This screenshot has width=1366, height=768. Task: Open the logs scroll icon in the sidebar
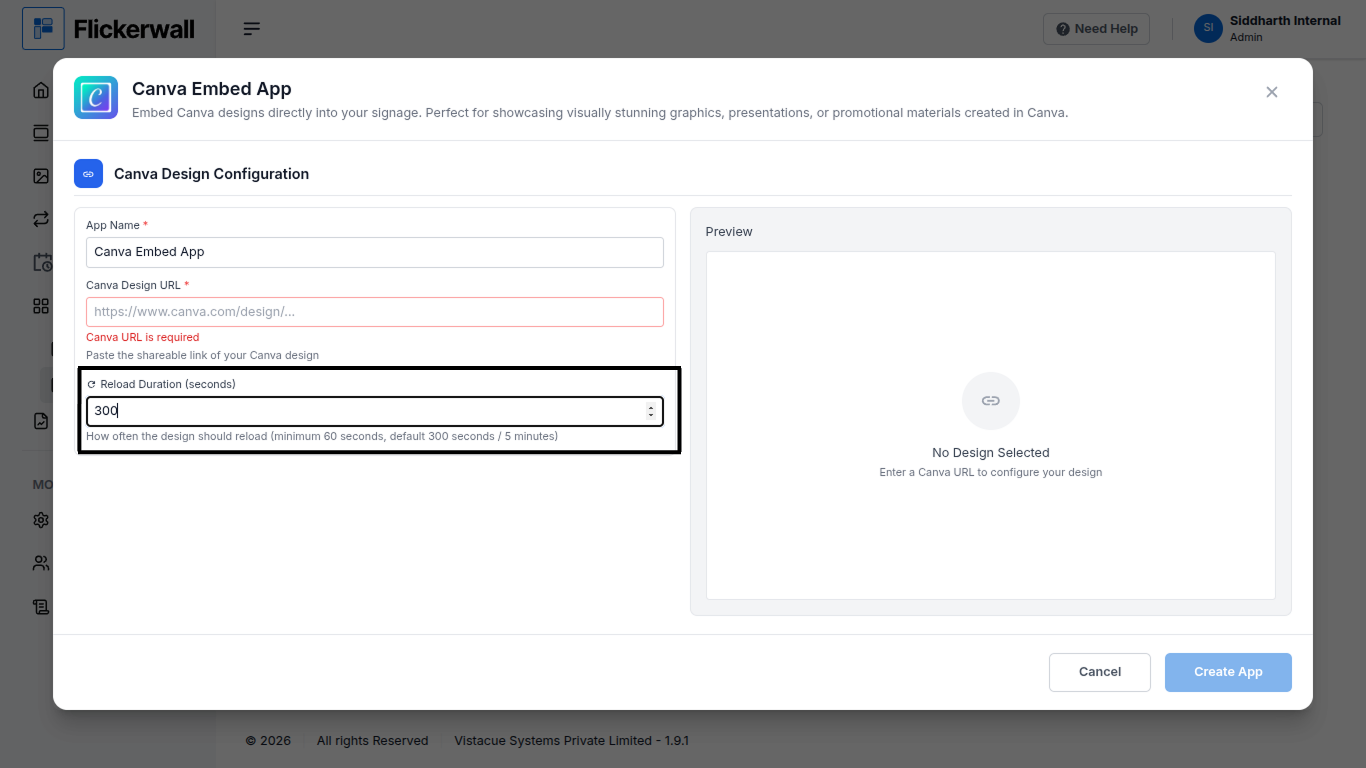pos(41,606)
